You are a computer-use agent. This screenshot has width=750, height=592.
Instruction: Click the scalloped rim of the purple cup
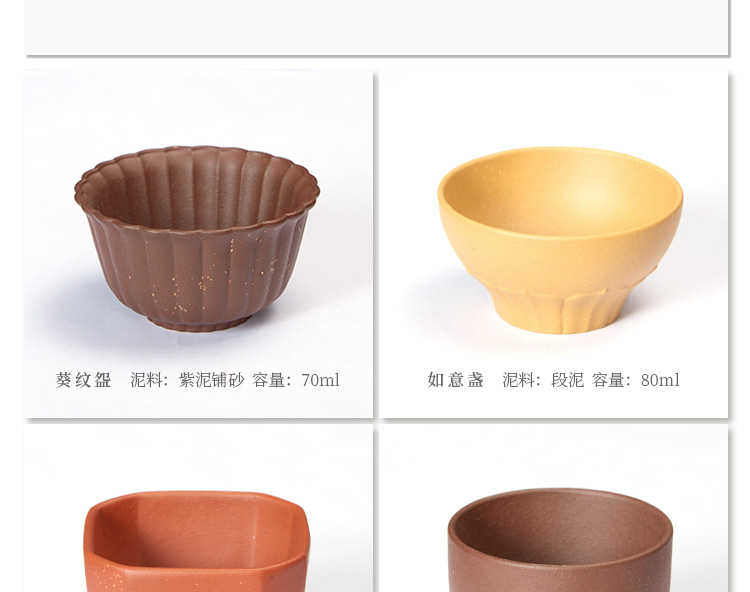197,152
